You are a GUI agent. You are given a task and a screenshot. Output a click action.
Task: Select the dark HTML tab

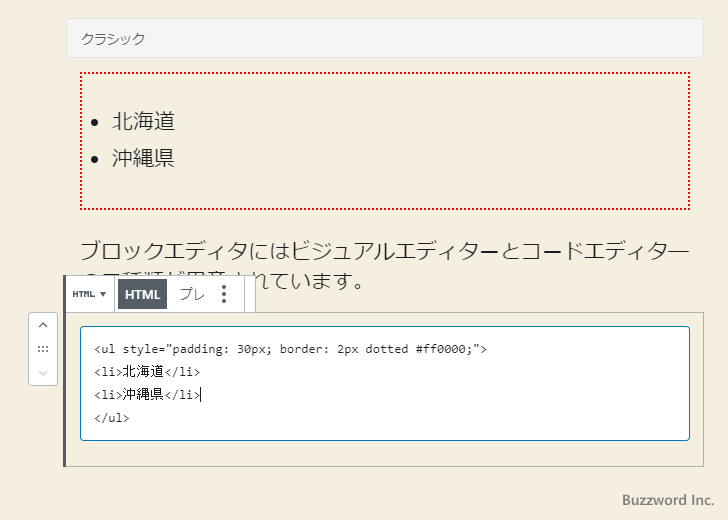(x=142, y=294)
